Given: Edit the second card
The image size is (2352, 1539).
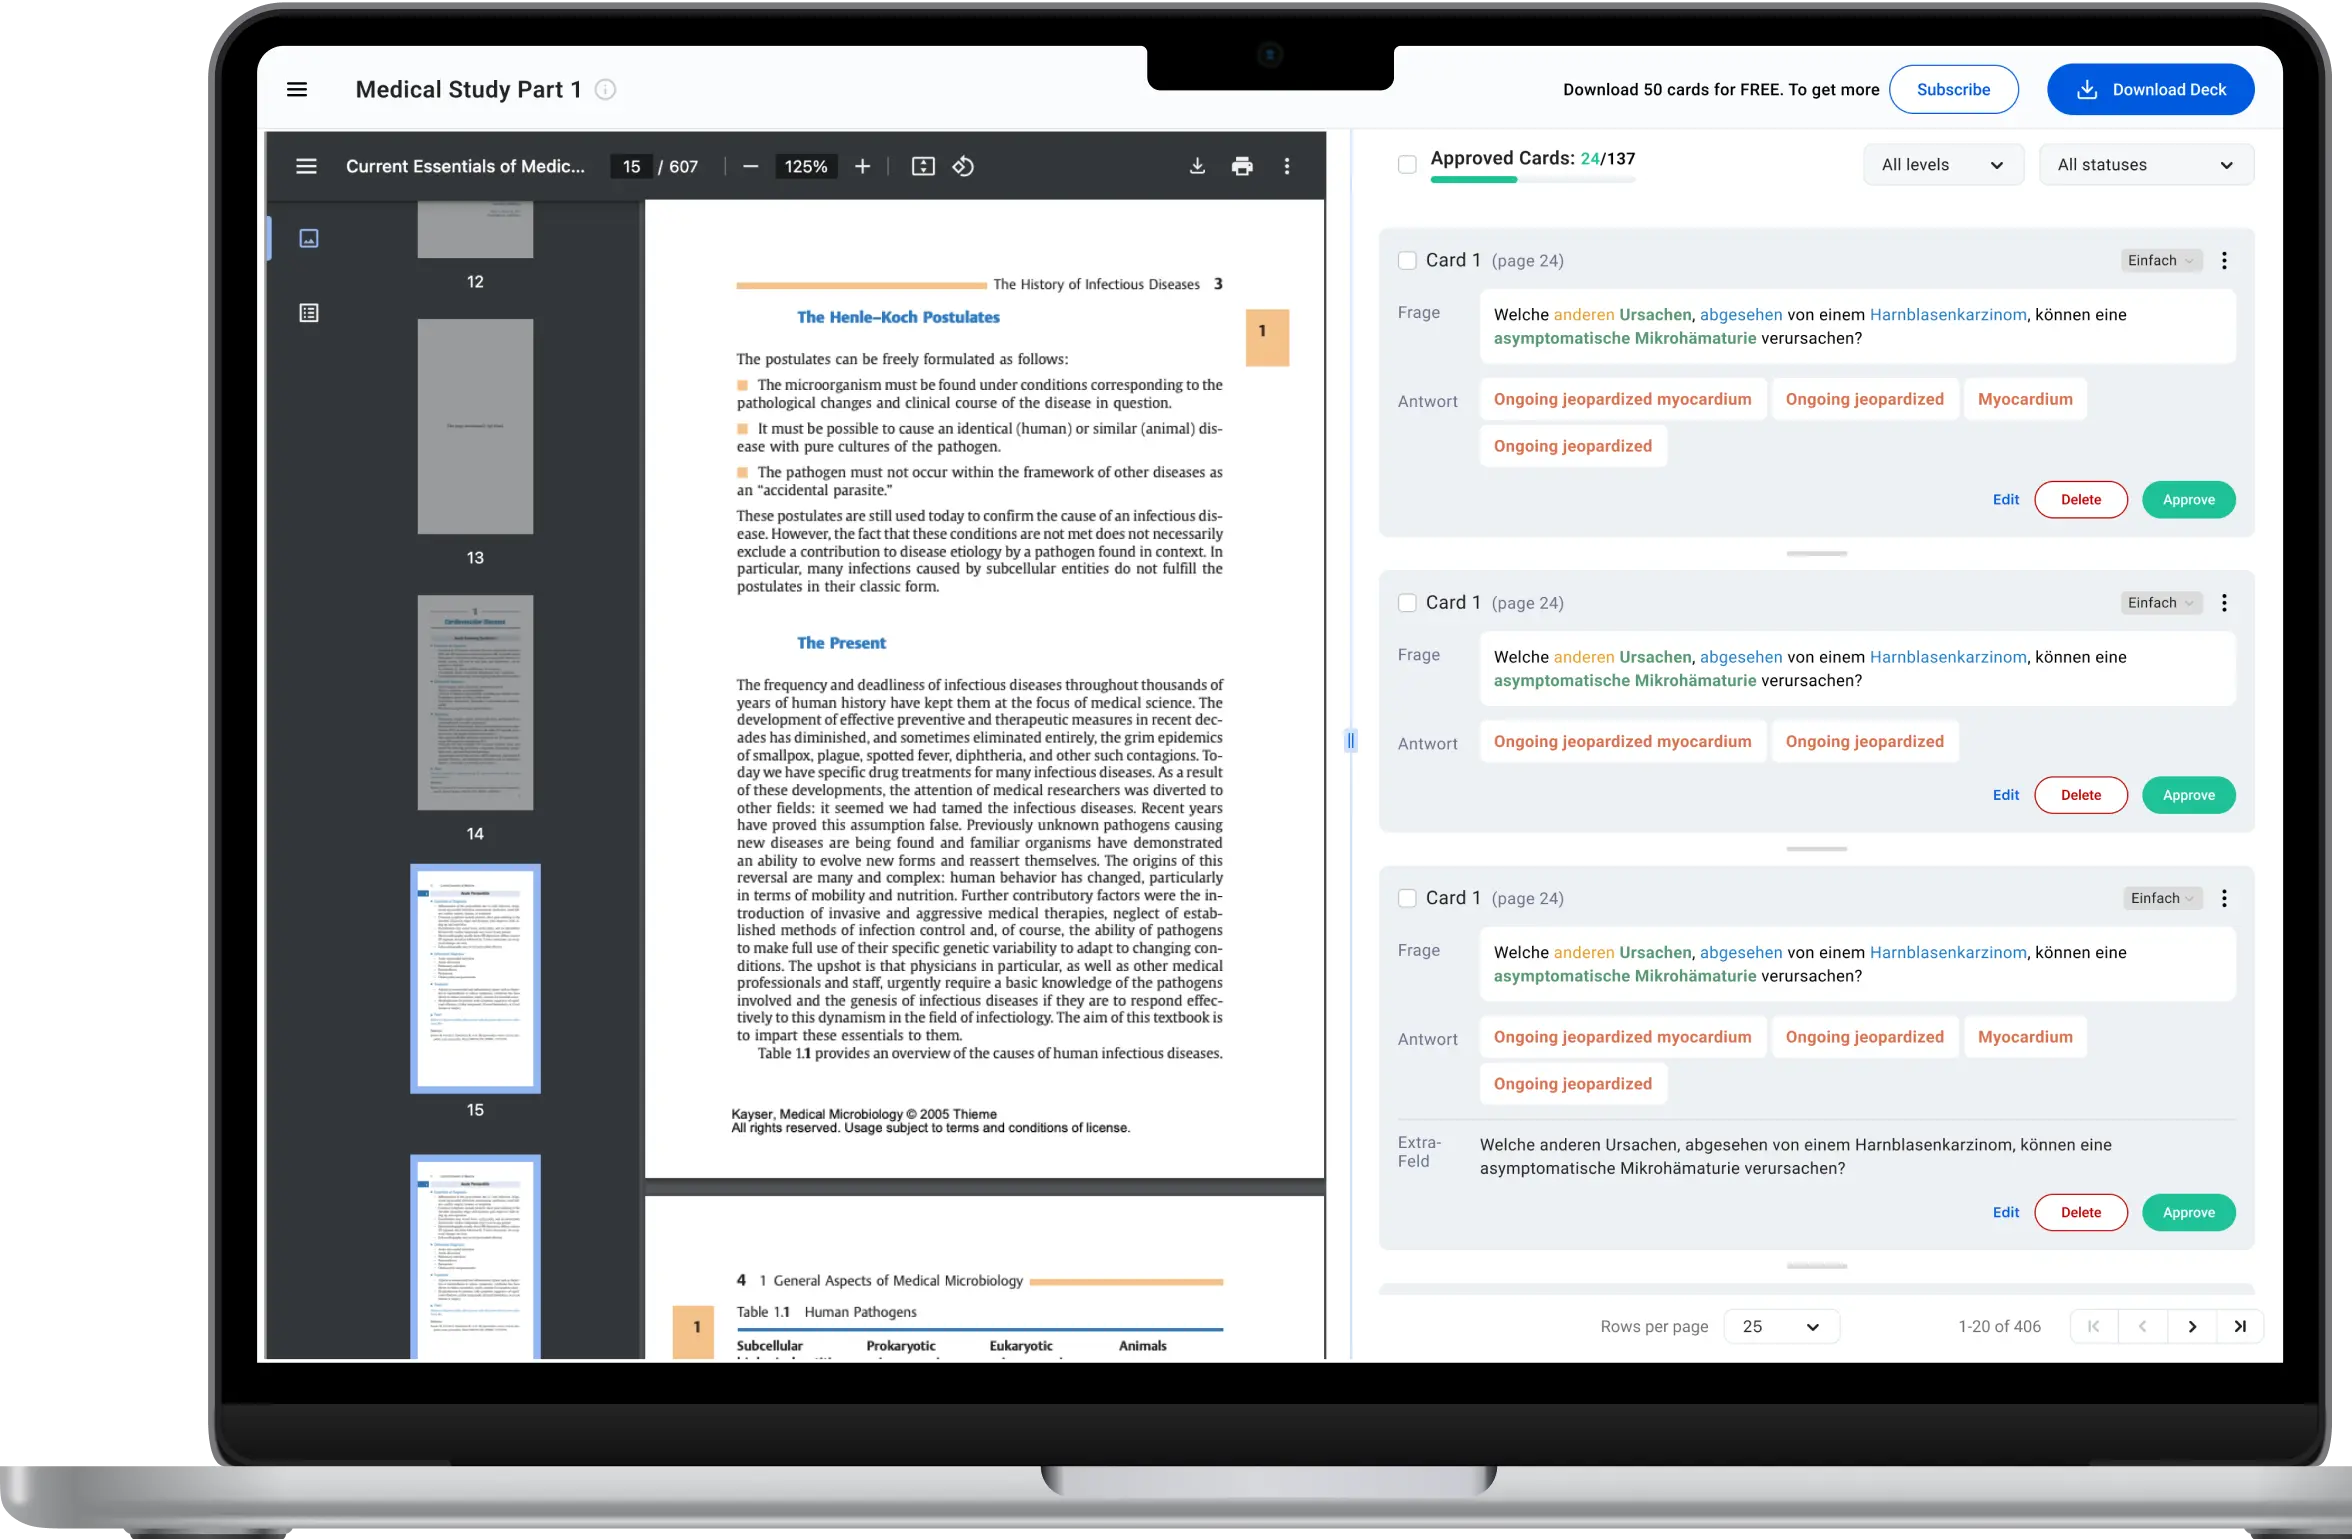Looking at the screenshot, I should 2006,795.
